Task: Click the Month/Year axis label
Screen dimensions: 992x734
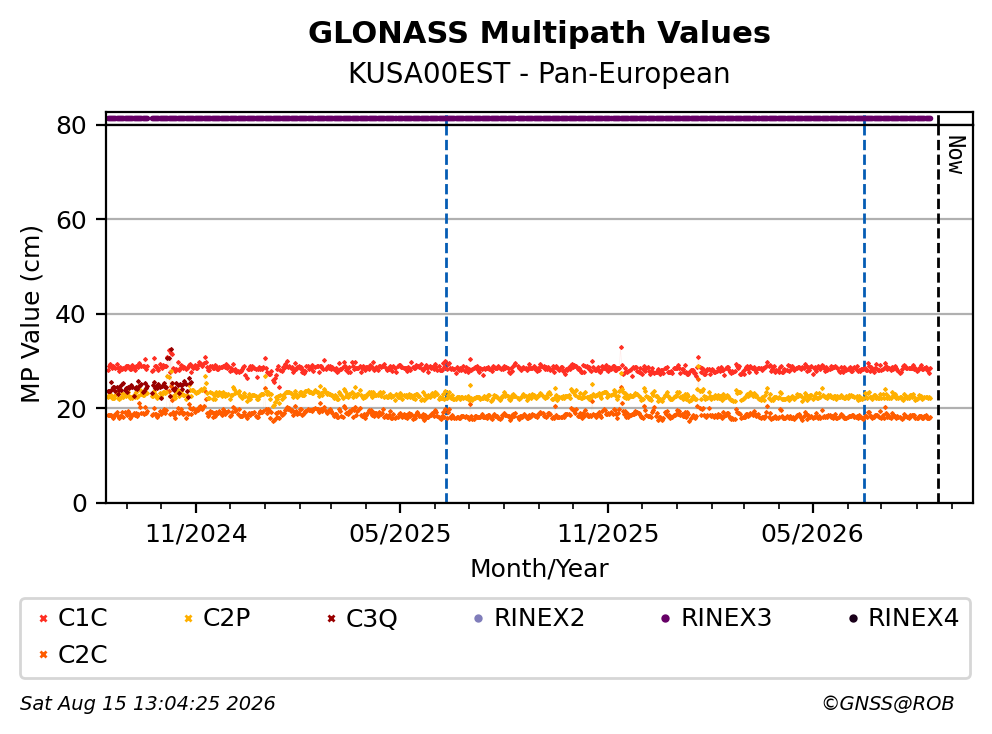Action: coord(539,568)
